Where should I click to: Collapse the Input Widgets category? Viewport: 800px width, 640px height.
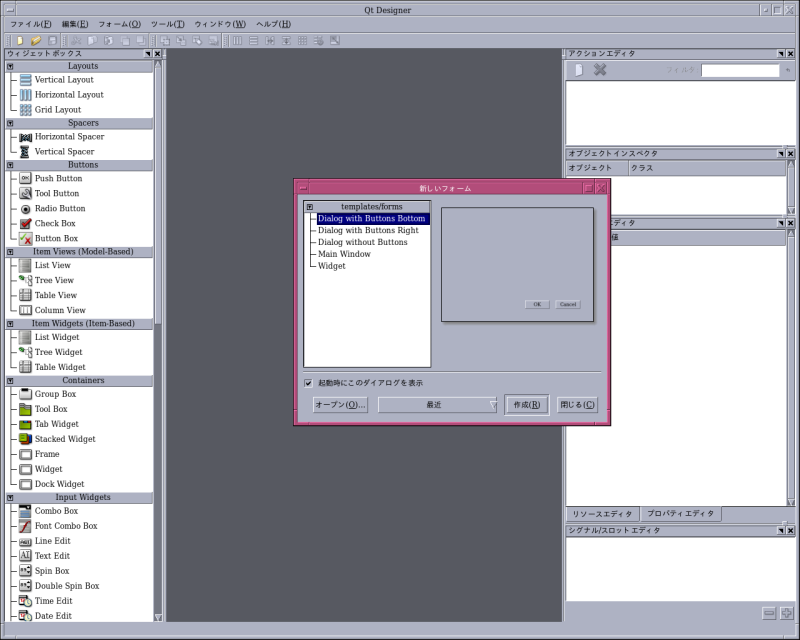(x=10, y=498)
